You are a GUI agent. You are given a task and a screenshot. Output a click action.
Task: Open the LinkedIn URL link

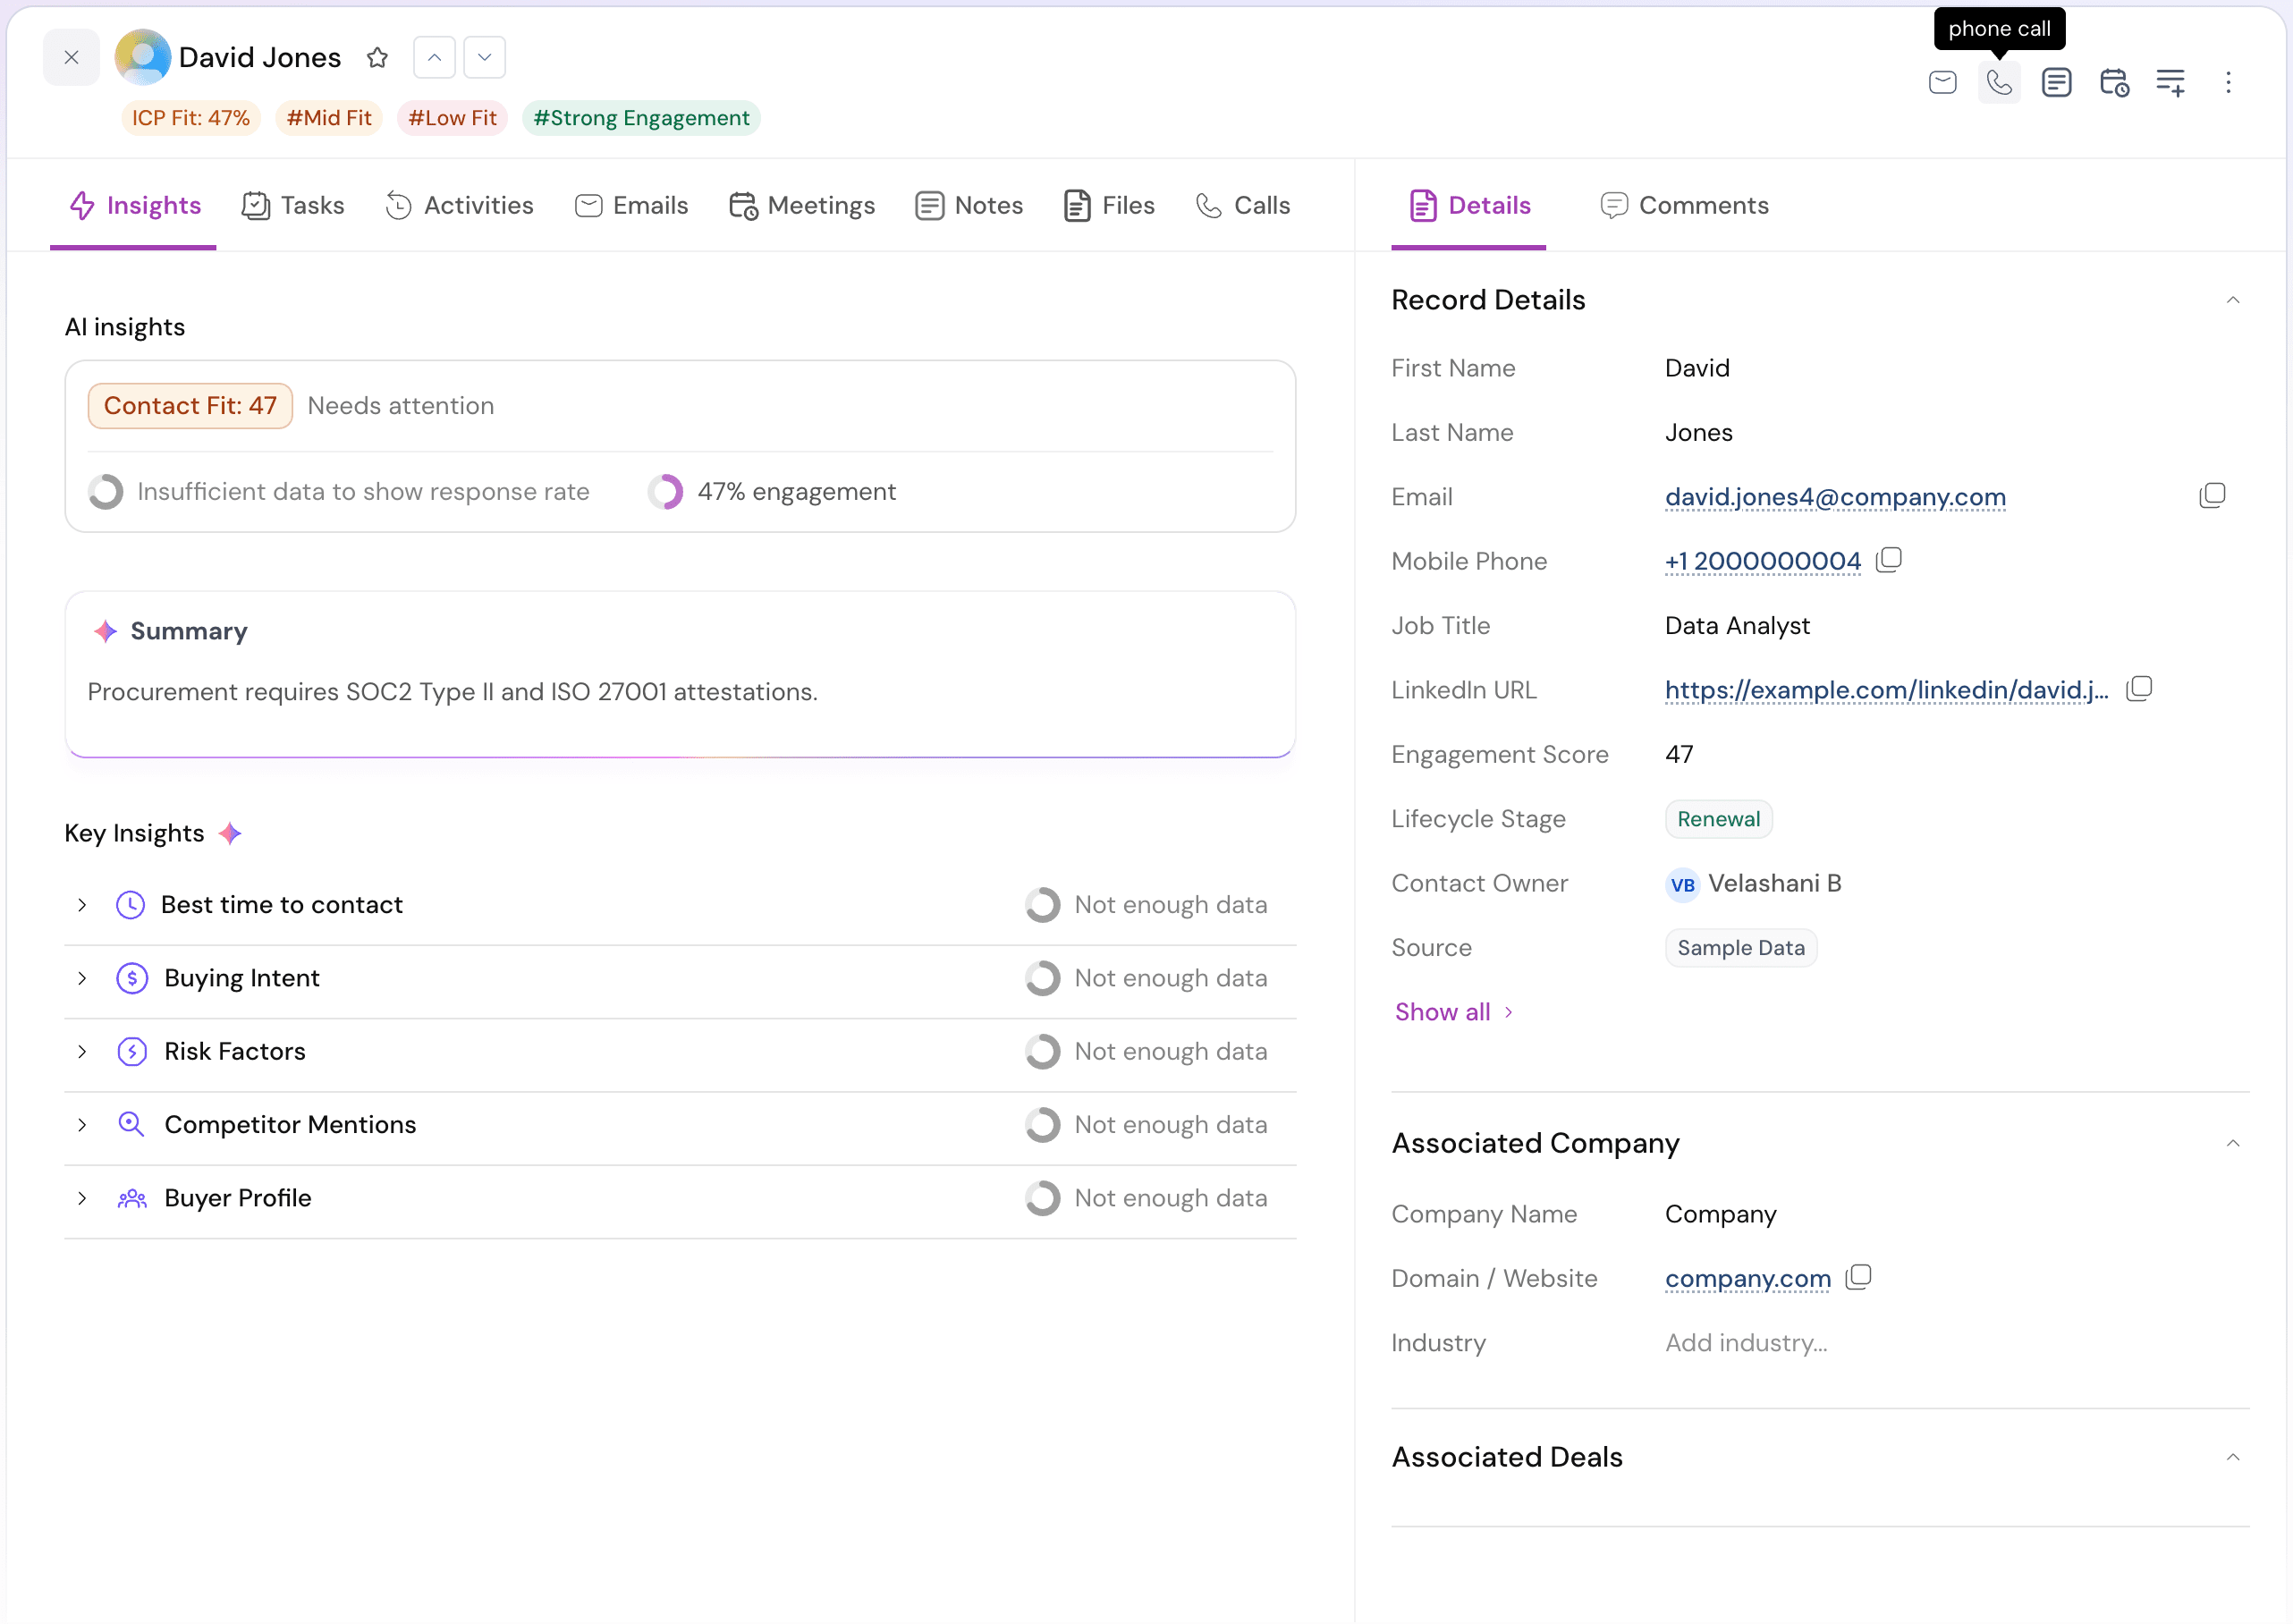coord(1886,690)
